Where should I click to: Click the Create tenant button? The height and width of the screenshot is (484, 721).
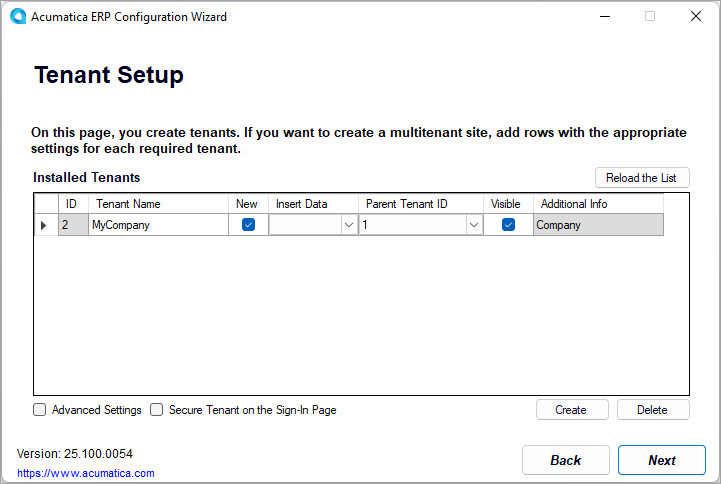[572, 410]
